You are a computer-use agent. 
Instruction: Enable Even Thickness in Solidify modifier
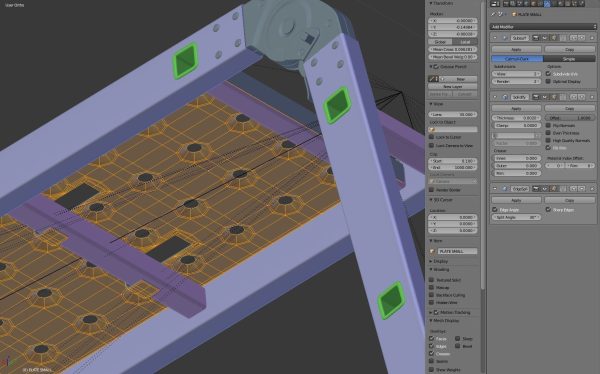[548, 133]
